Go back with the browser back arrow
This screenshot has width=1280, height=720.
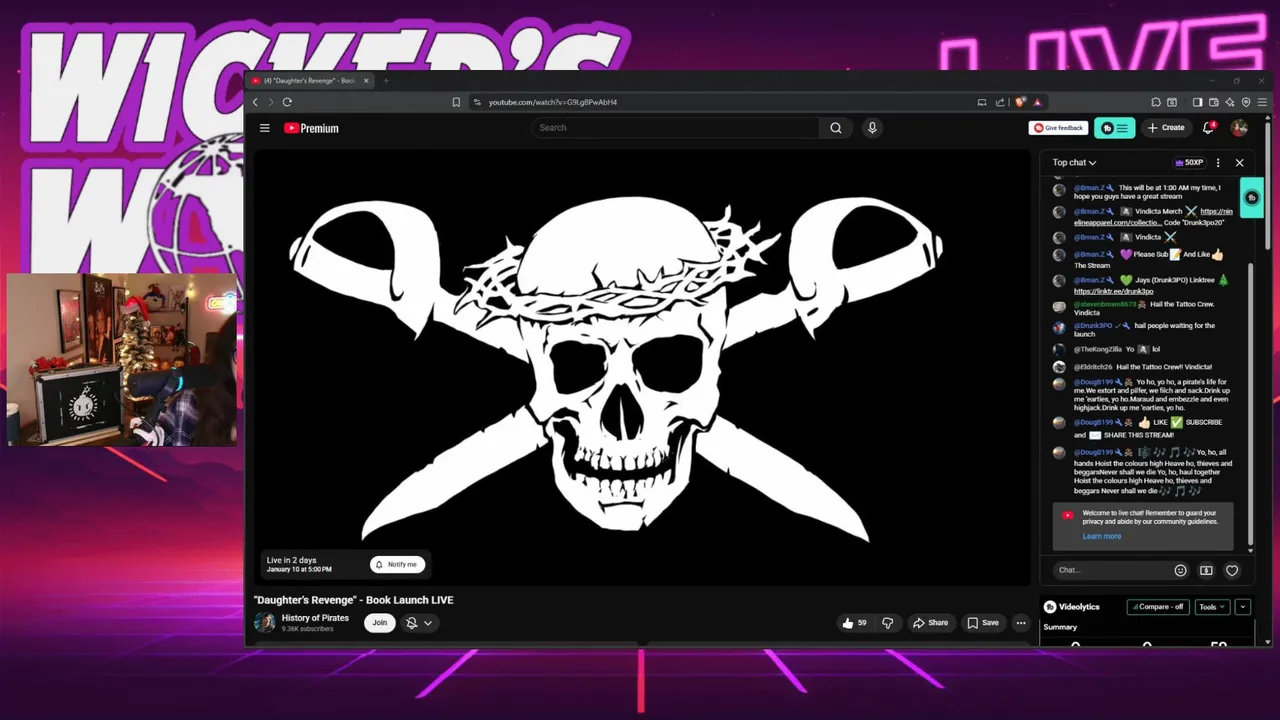coord(255,102)
